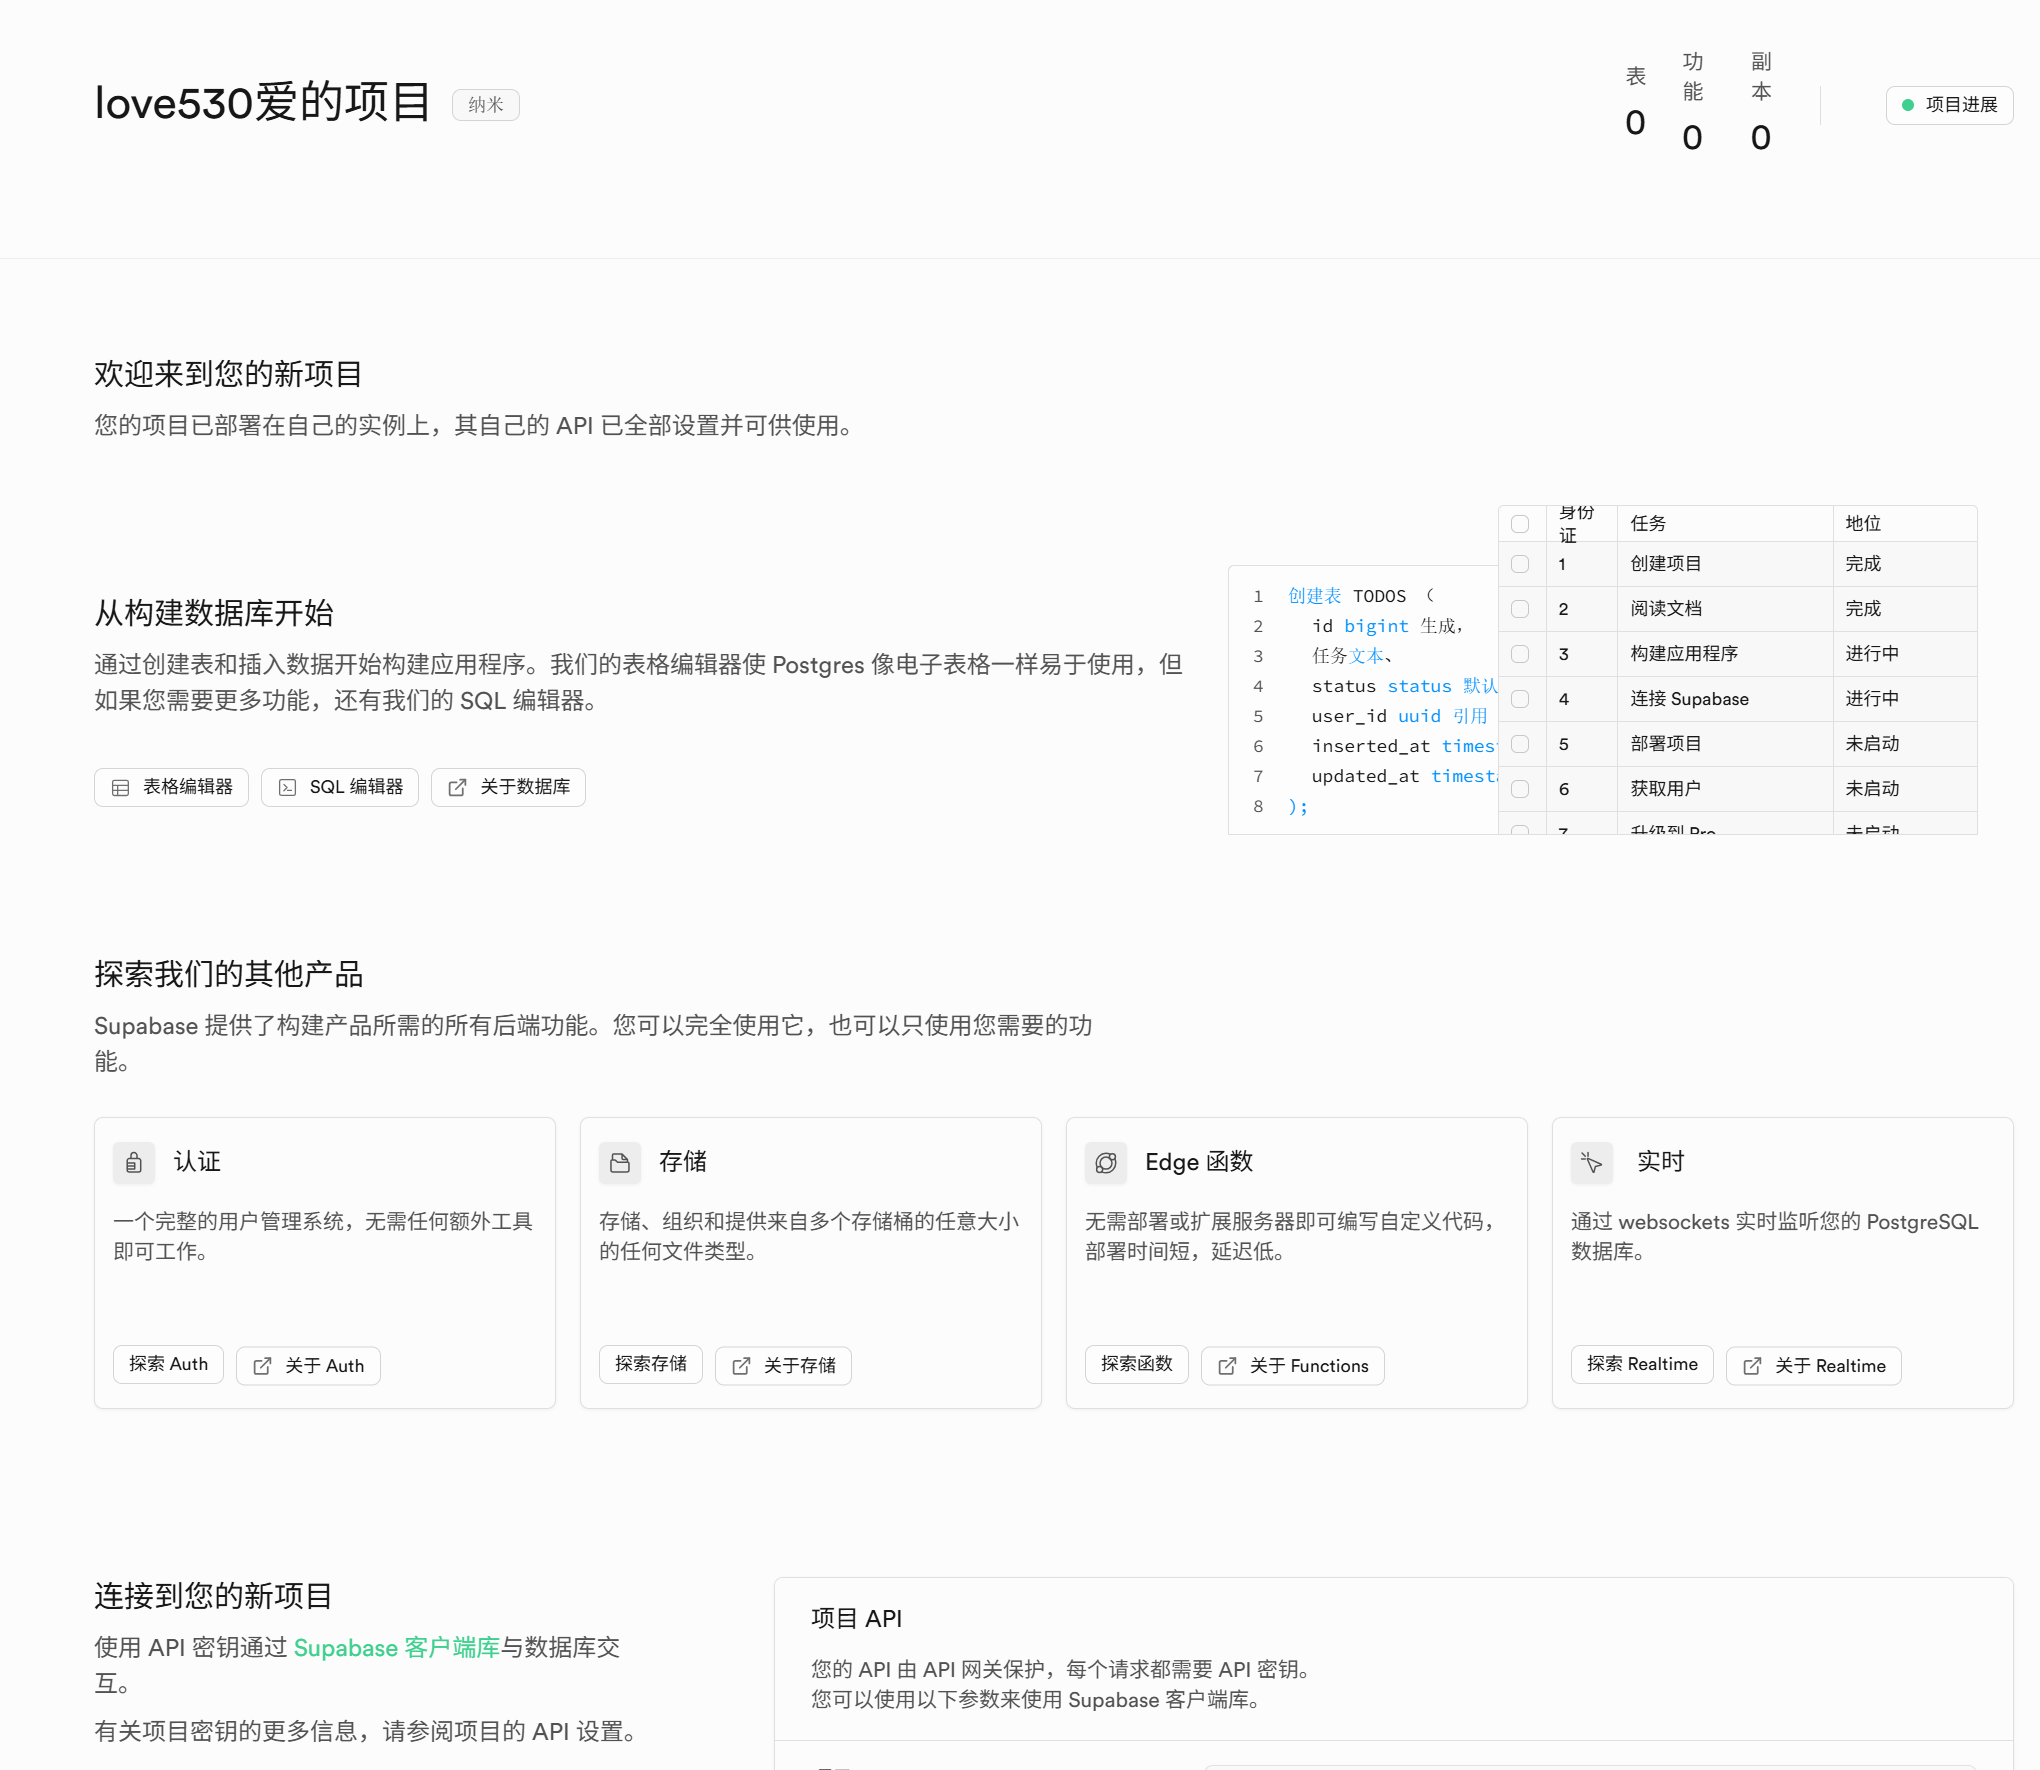
Task: Open 关于 Auth external link
Action: (308, 1366)
